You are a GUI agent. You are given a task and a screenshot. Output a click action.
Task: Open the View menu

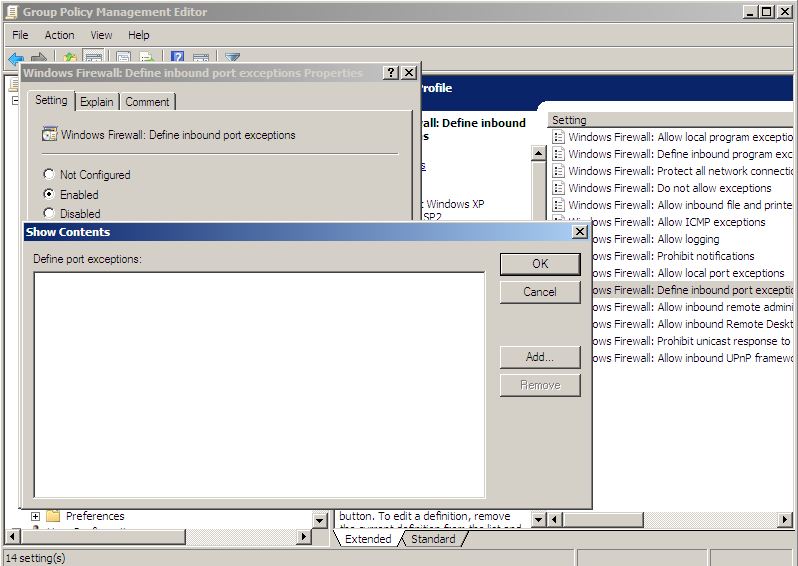pos(101,35)
